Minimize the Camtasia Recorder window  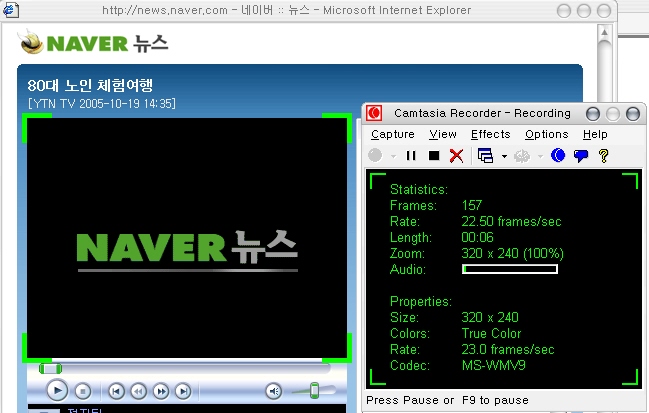pos(593,113)
